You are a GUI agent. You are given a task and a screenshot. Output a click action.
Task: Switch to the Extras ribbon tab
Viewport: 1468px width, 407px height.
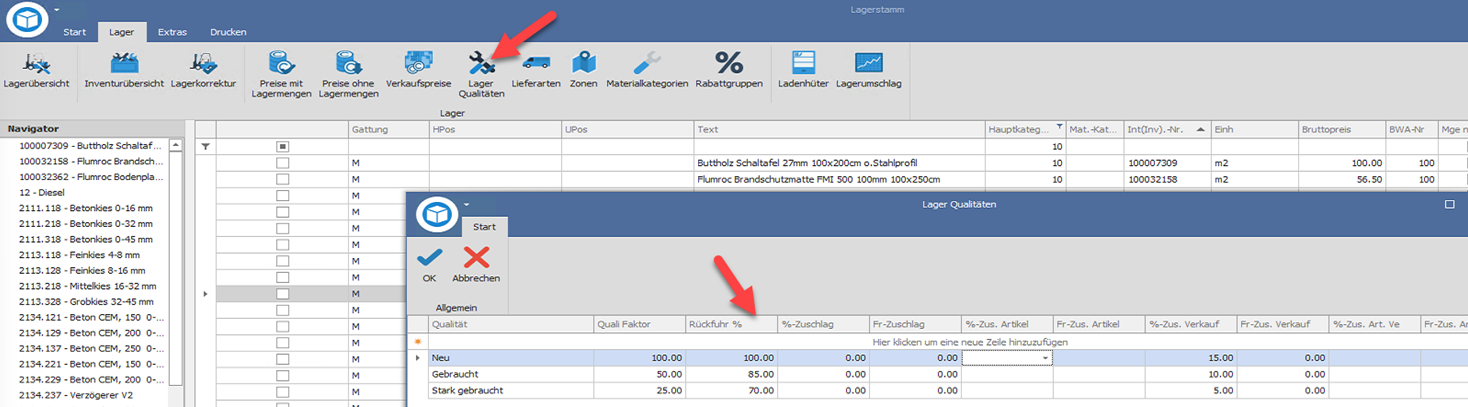pyautogui.click(x=172, y=32)
